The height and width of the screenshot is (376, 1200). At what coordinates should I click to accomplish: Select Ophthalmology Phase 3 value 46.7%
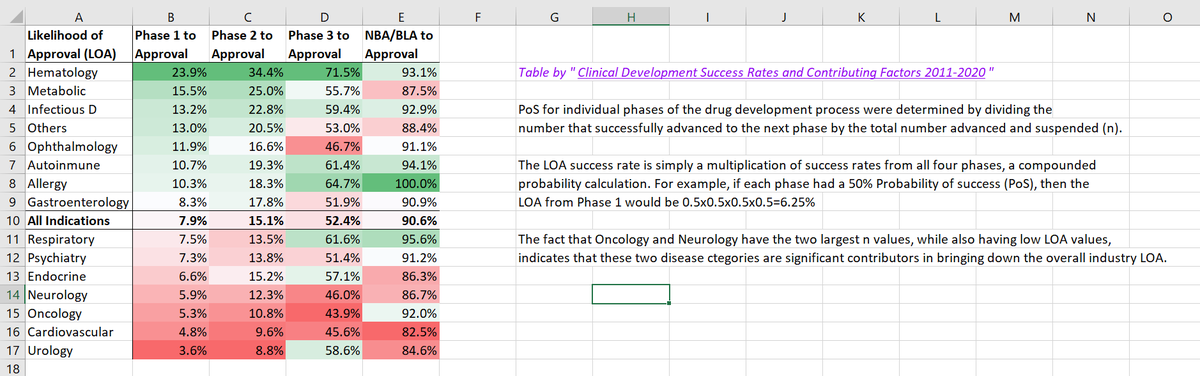325,147
